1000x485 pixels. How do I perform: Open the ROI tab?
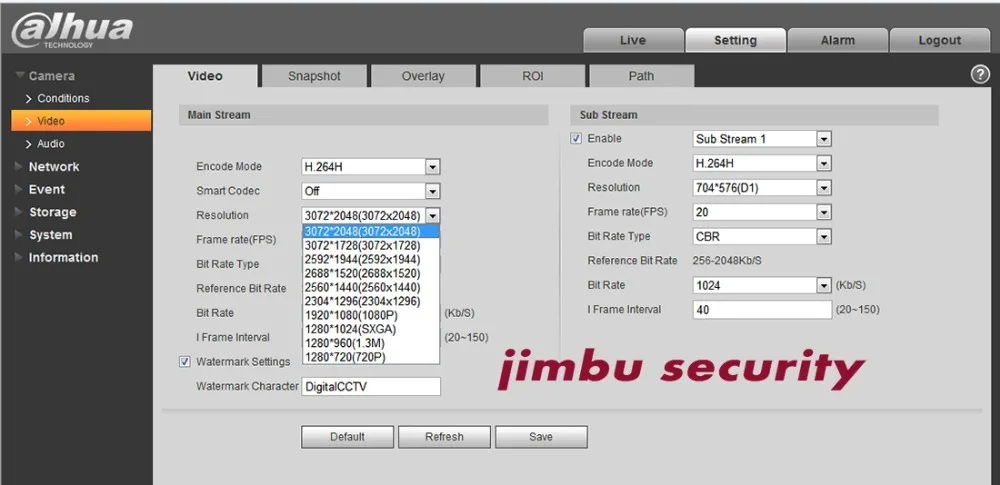pyautogui.click(x=533, y=76)
